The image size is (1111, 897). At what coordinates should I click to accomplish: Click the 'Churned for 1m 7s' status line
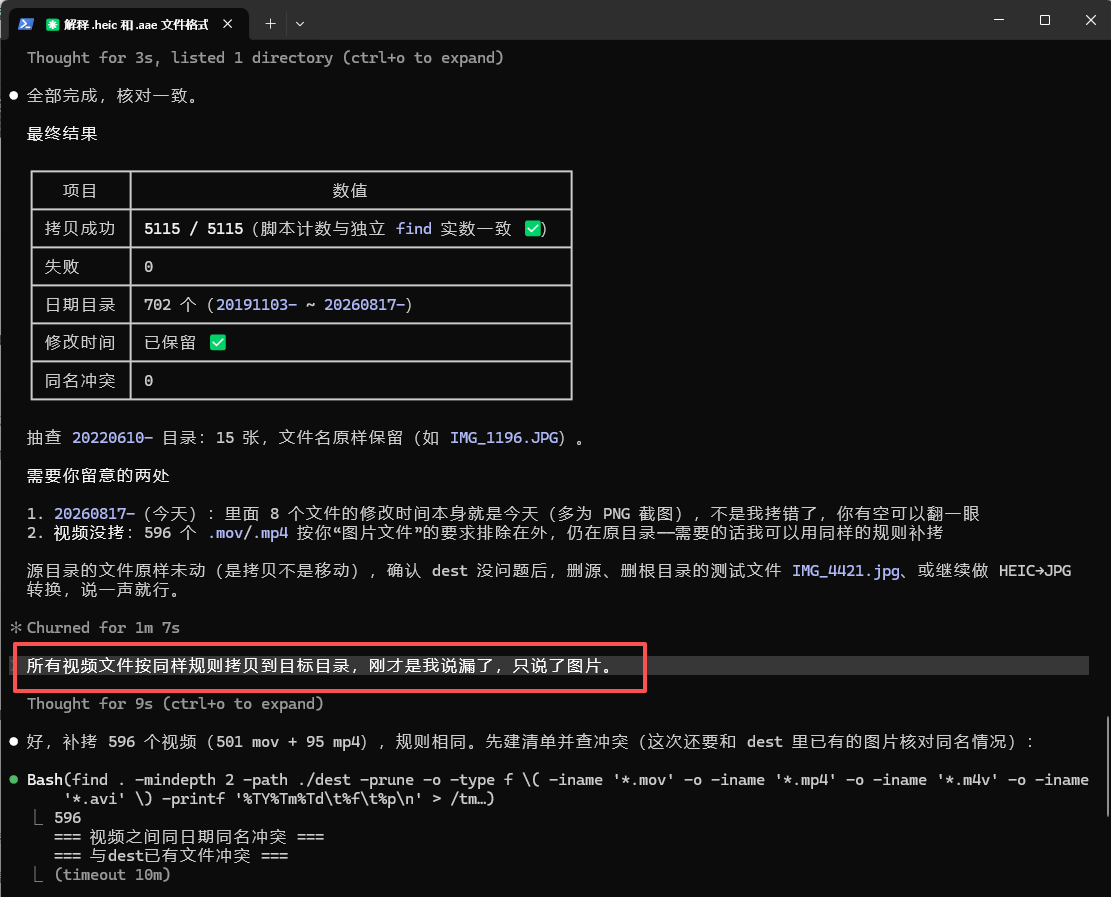coord(103,628)
